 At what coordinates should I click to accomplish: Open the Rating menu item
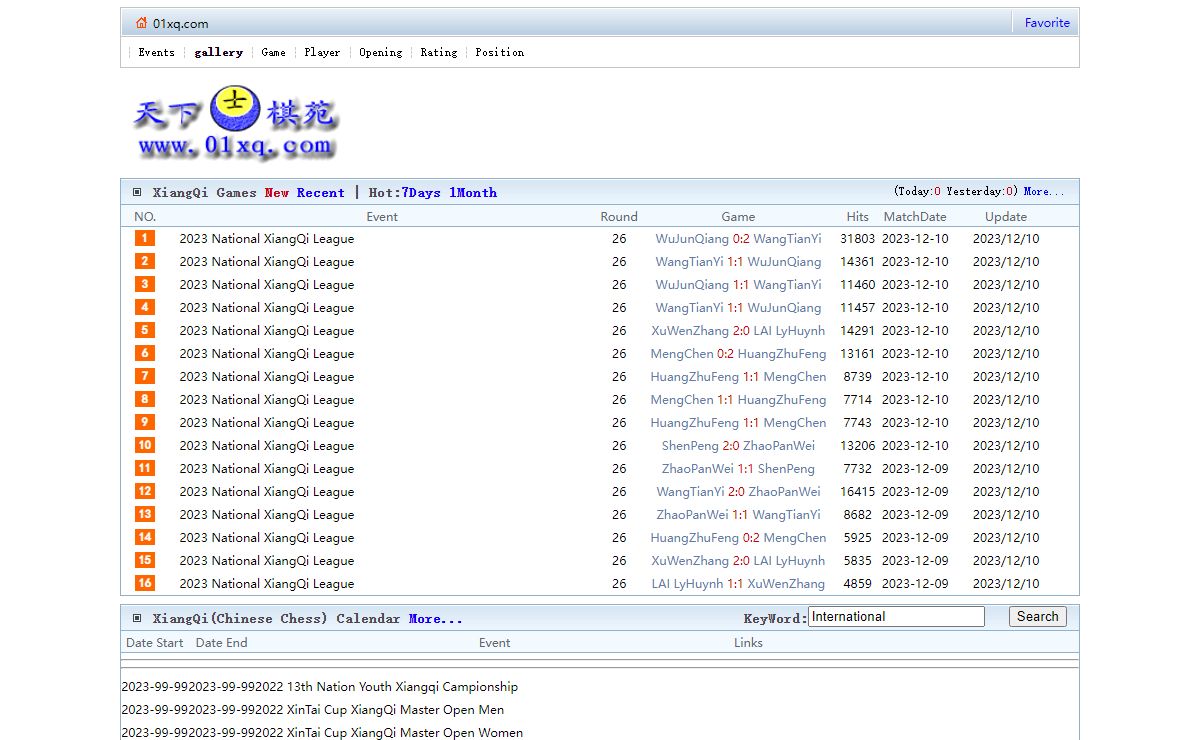439,52
